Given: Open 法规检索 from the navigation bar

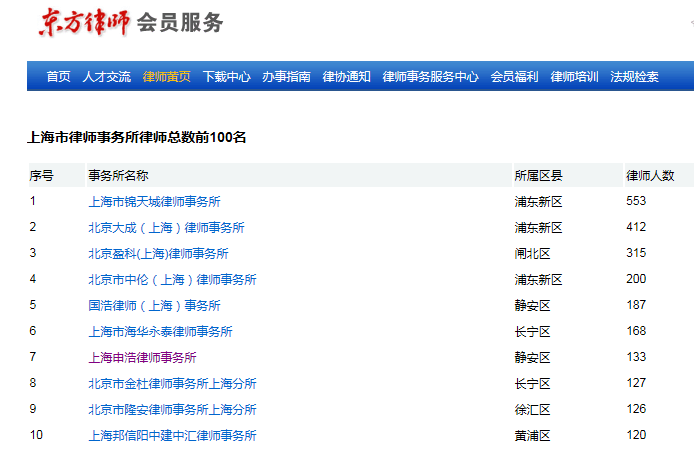Looking at the screenshot, I should coord(634,77).
